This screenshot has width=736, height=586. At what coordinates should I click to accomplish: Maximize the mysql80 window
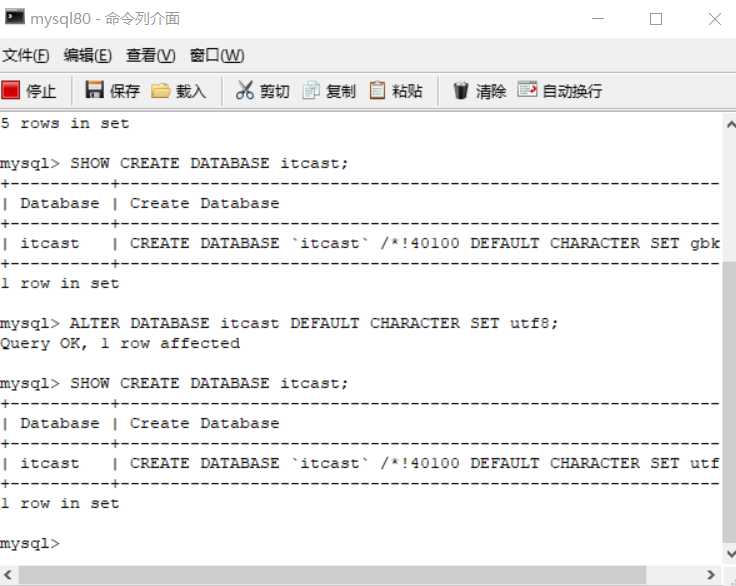(x=656, y=19)
